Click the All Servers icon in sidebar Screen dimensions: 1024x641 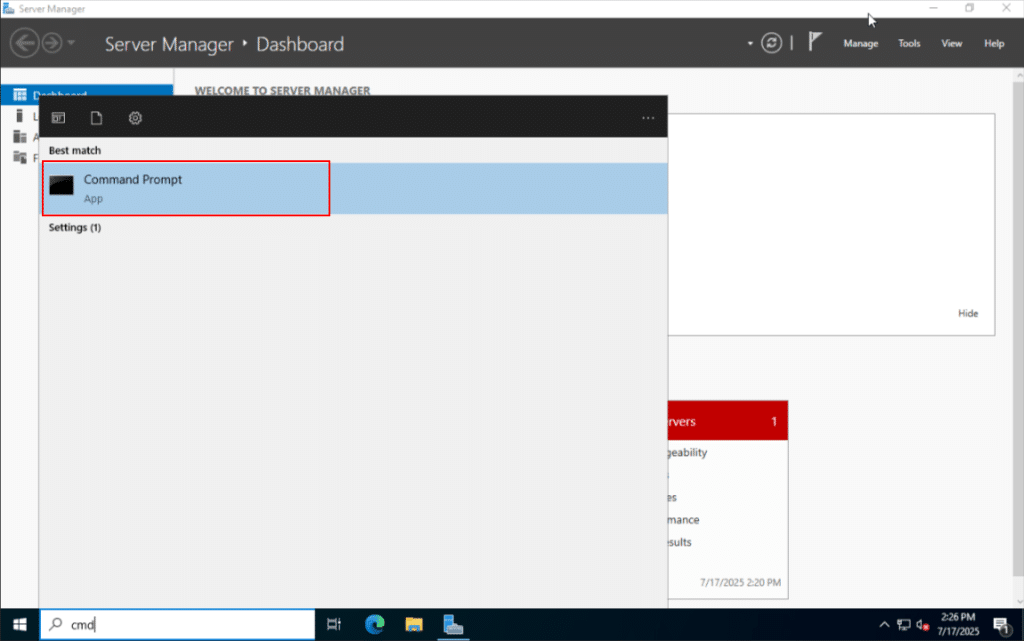20,137
